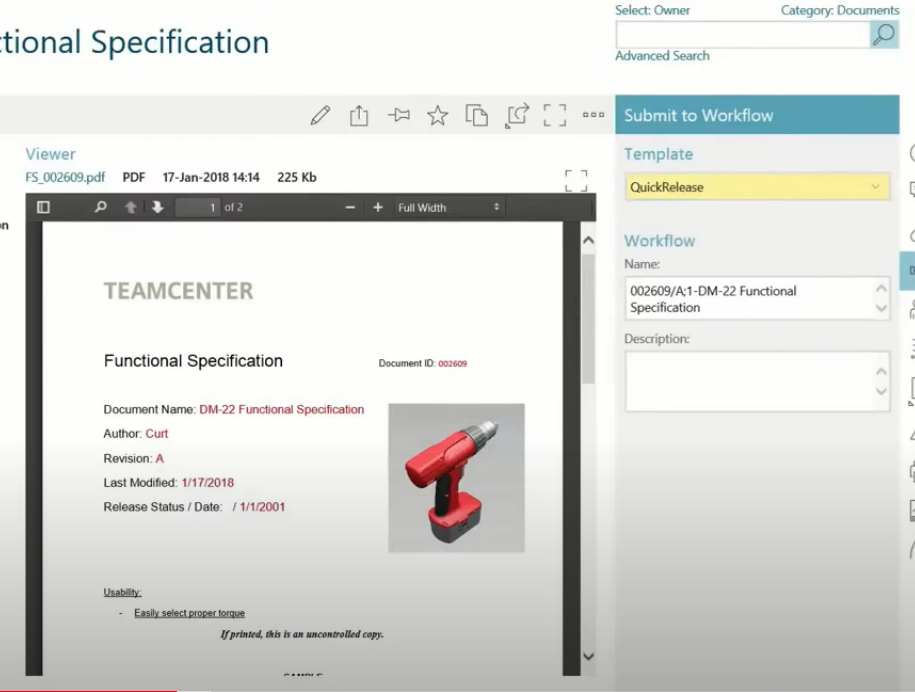Click the '17-Jan-2018 14:14' timestamp
Screen dimensions: 915x692
(211, 177)
